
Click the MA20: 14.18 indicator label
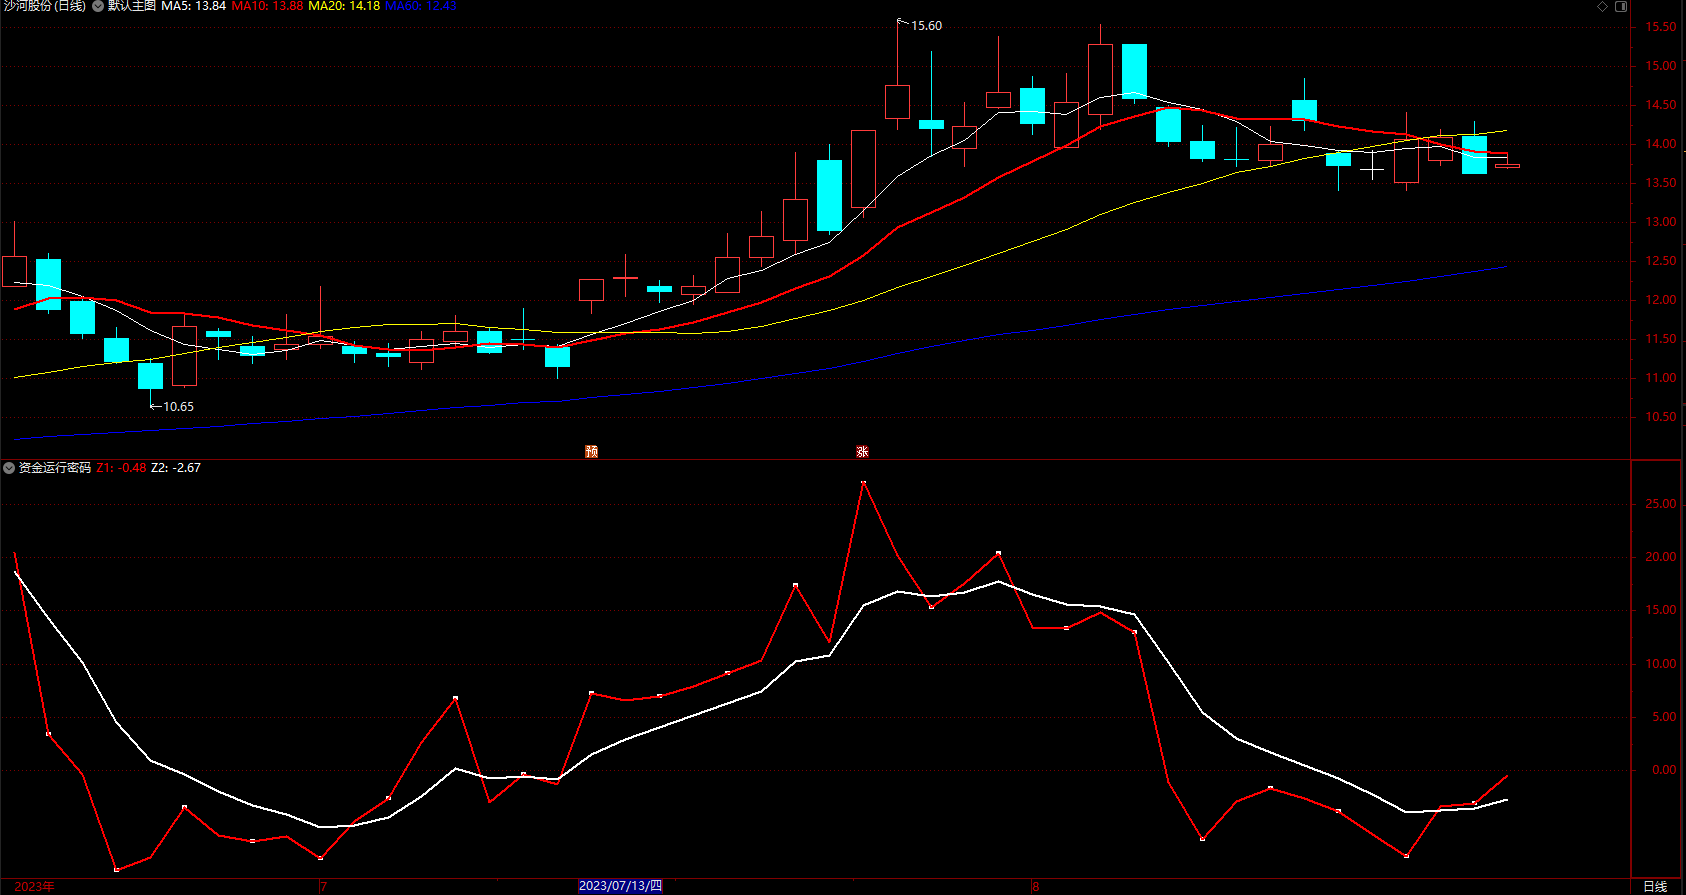point(344,6)
